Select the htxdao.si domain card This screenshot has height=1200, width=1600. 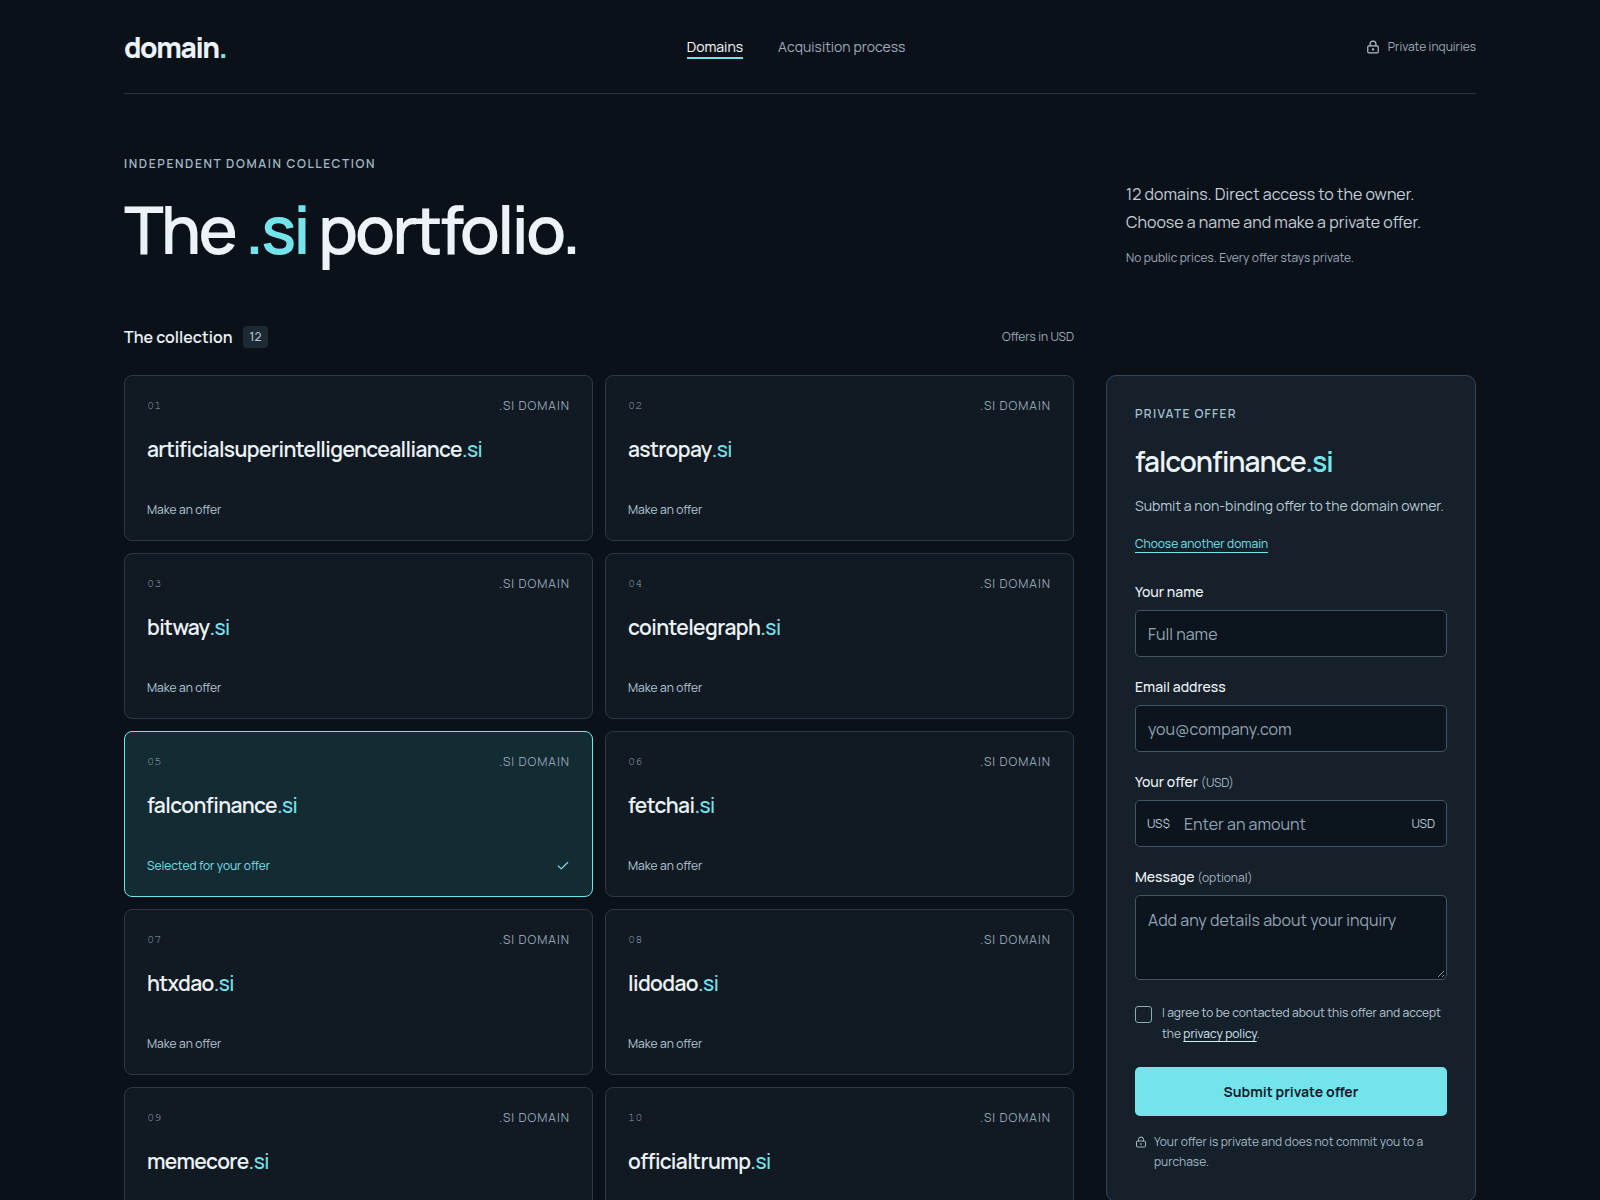click(x=358, y=992)
